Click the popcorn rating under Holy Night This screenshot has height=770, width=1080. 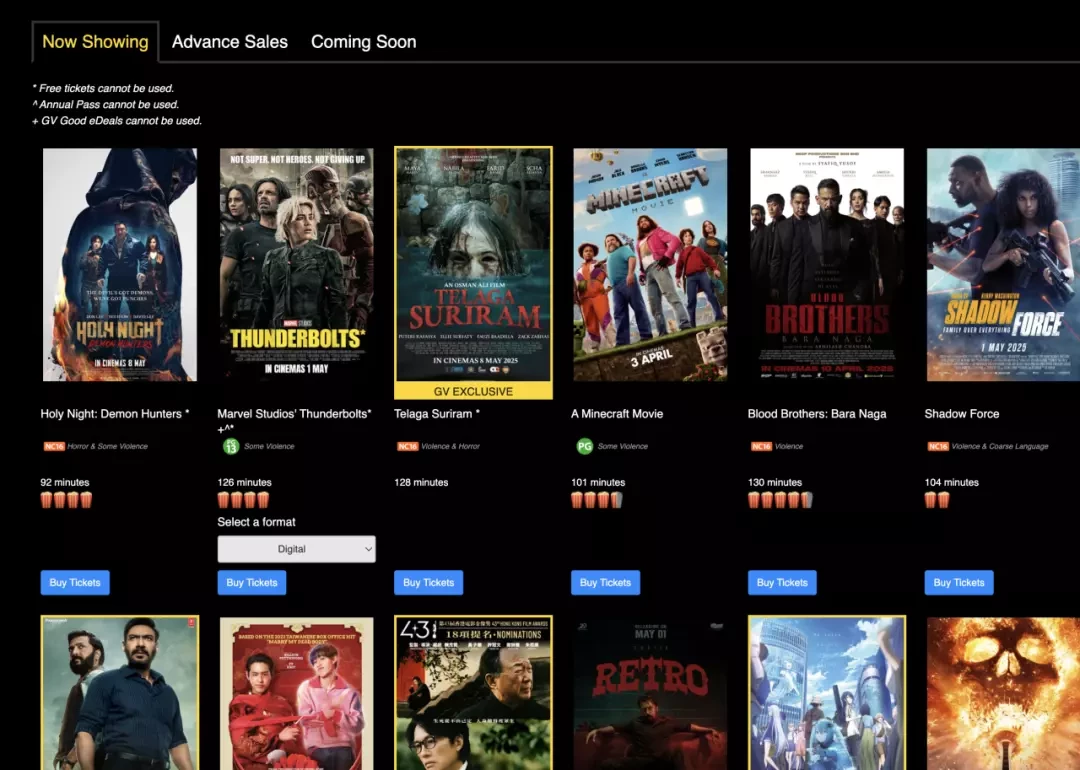pyautogui.click(x=66, y=500)
